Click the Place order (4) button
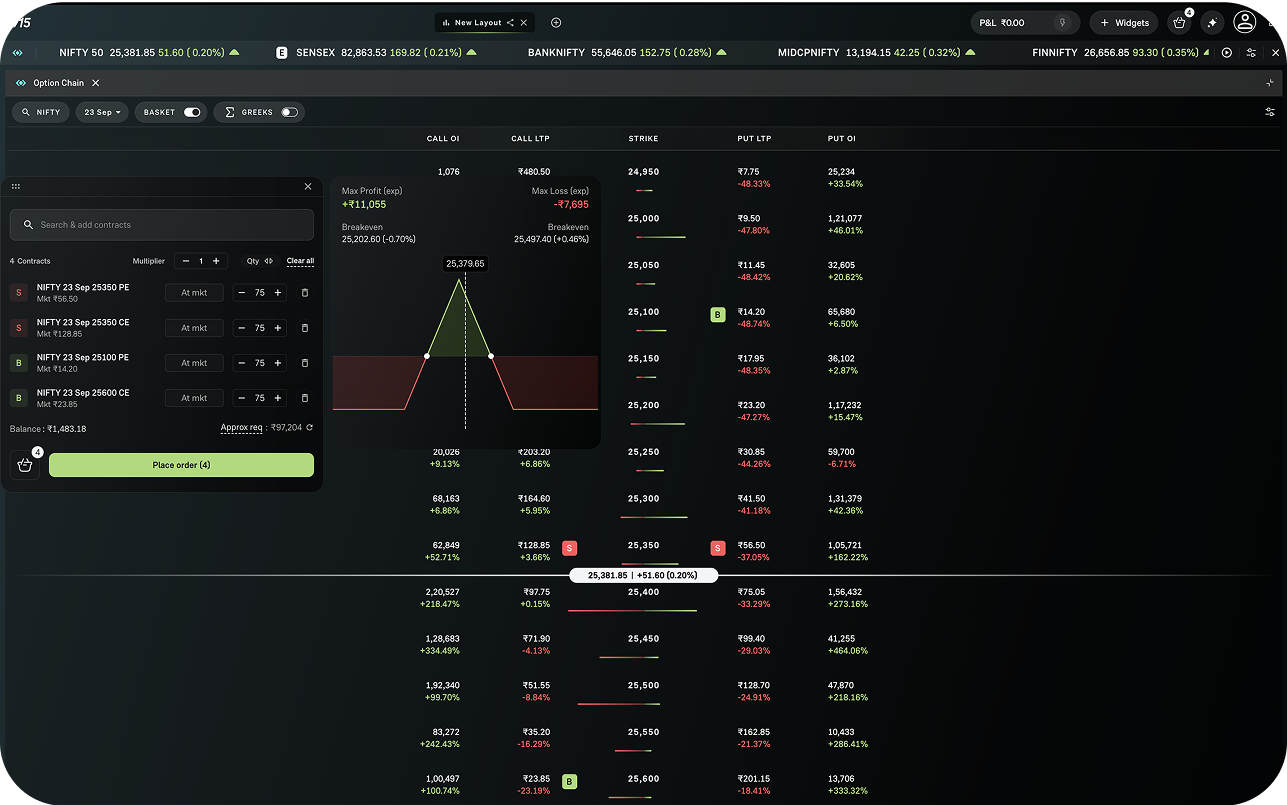Screen dimensions: 1287x805 (181, 465)
